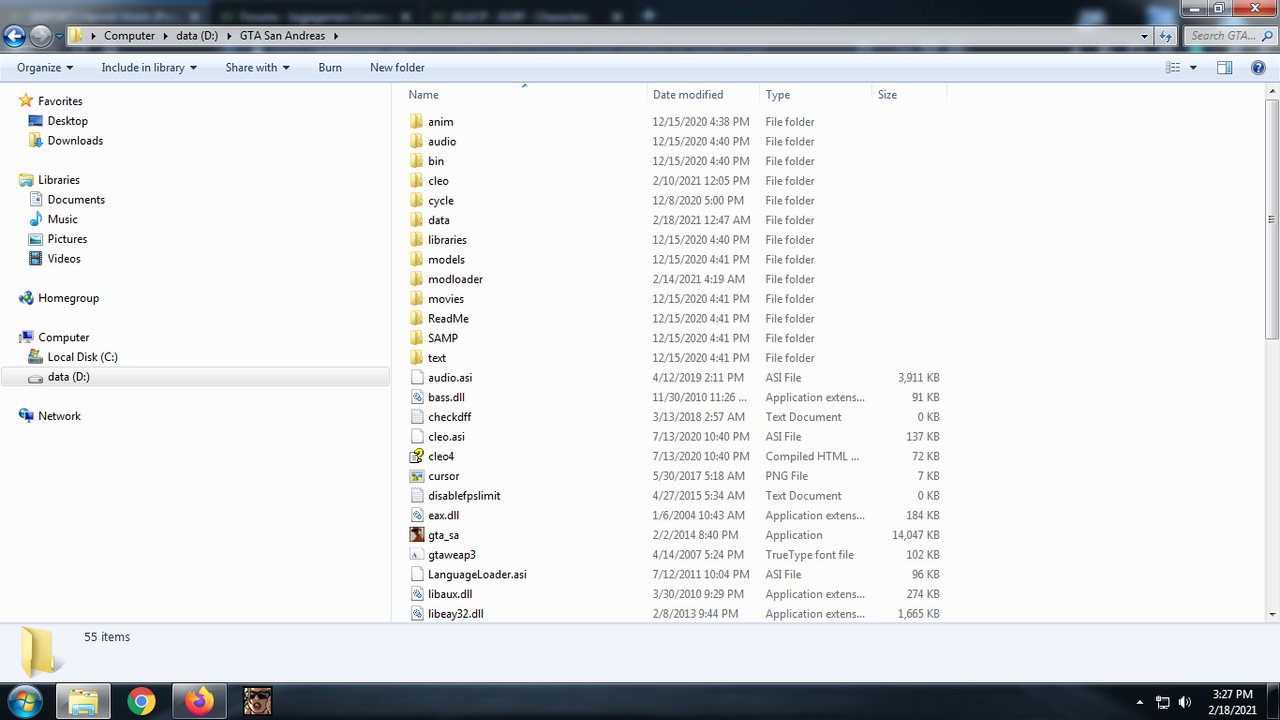The height and width of the screenshot is (720, 1280).
Task: Open the Share with menu
Action: point(257,68)
